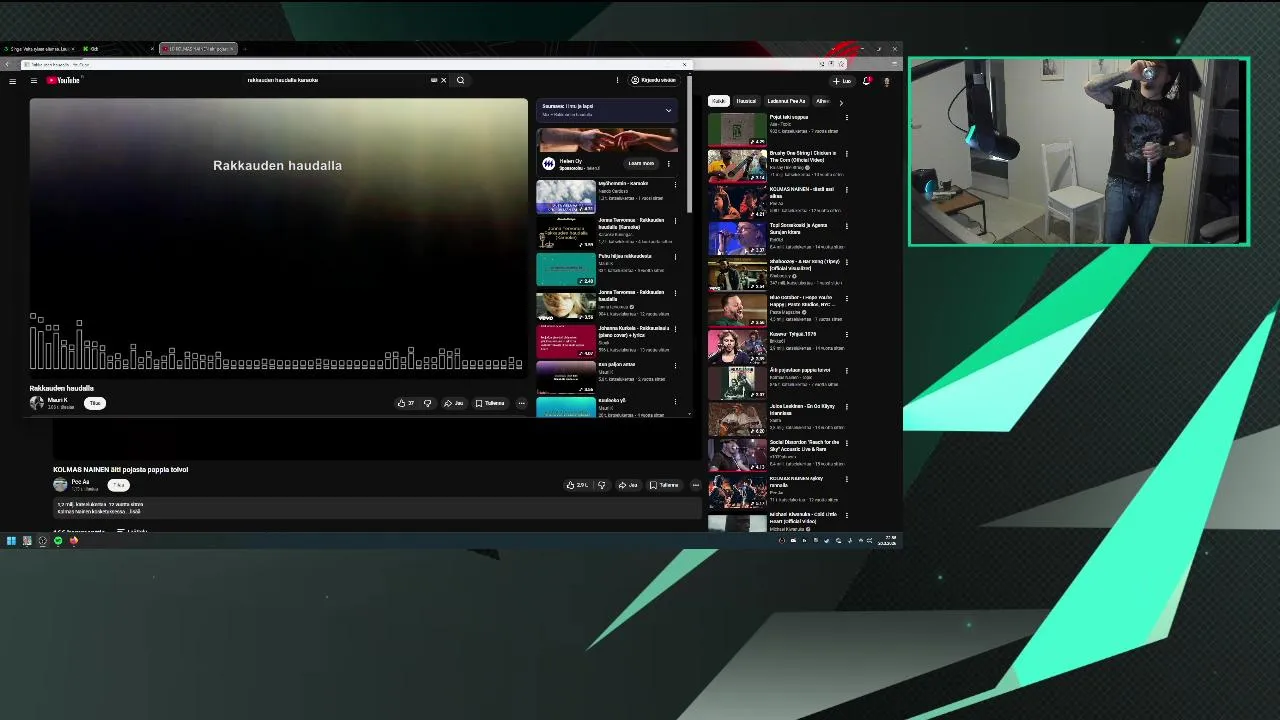Subscribe to Pee Aa with Tilaa
Screen dimensions: 1280x720
(118, 485)
